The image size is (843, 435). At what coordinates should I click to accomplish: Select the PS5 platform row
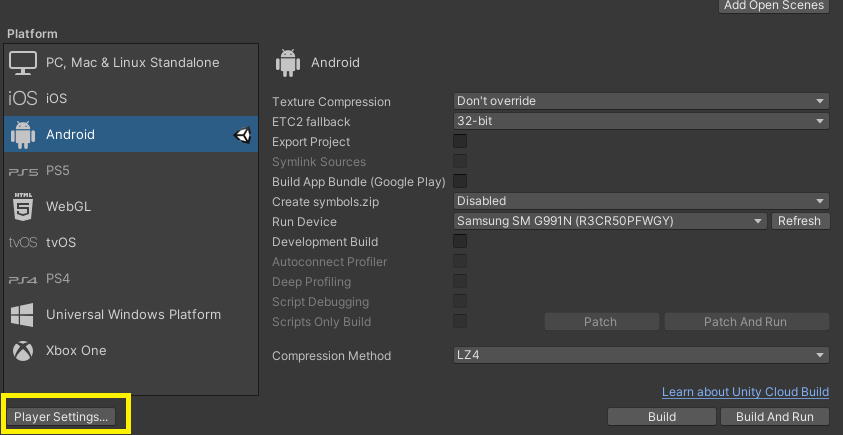(x=131, y=170)
